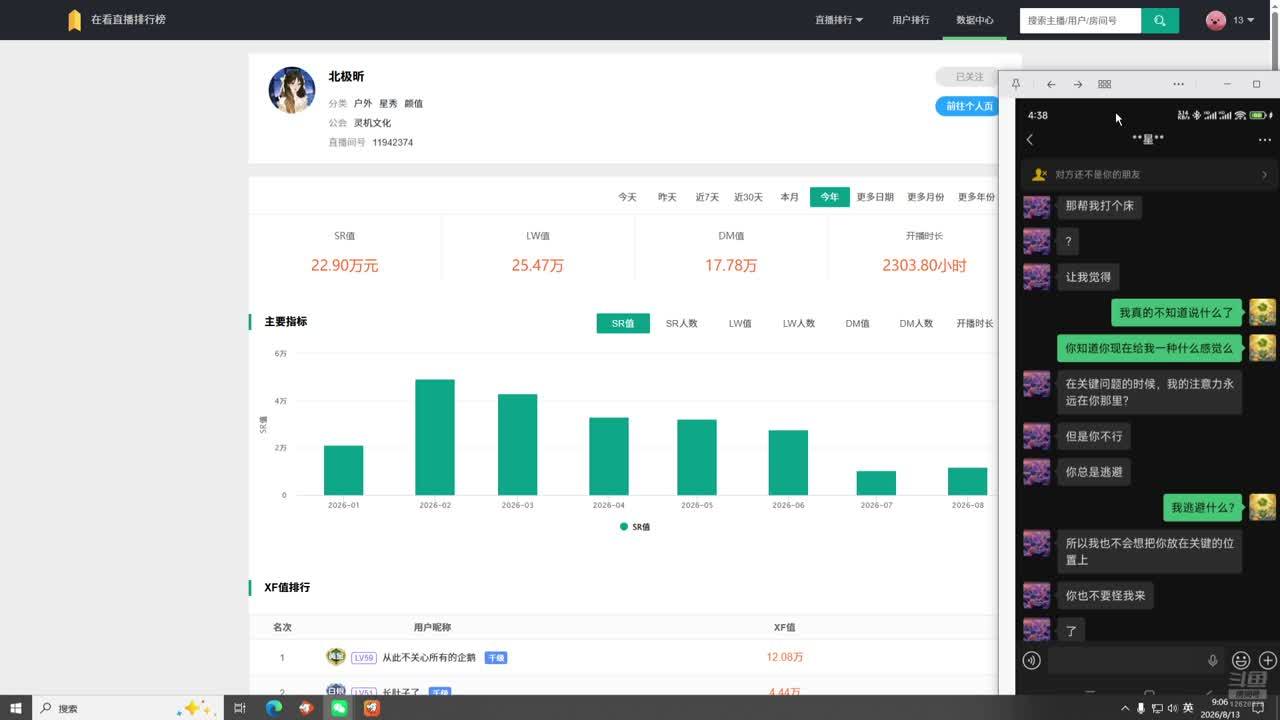Focus the 搜索主播/用户/房间号 search field
The height and width of the screenshot is (720, 1280).
coord(1080,20)
